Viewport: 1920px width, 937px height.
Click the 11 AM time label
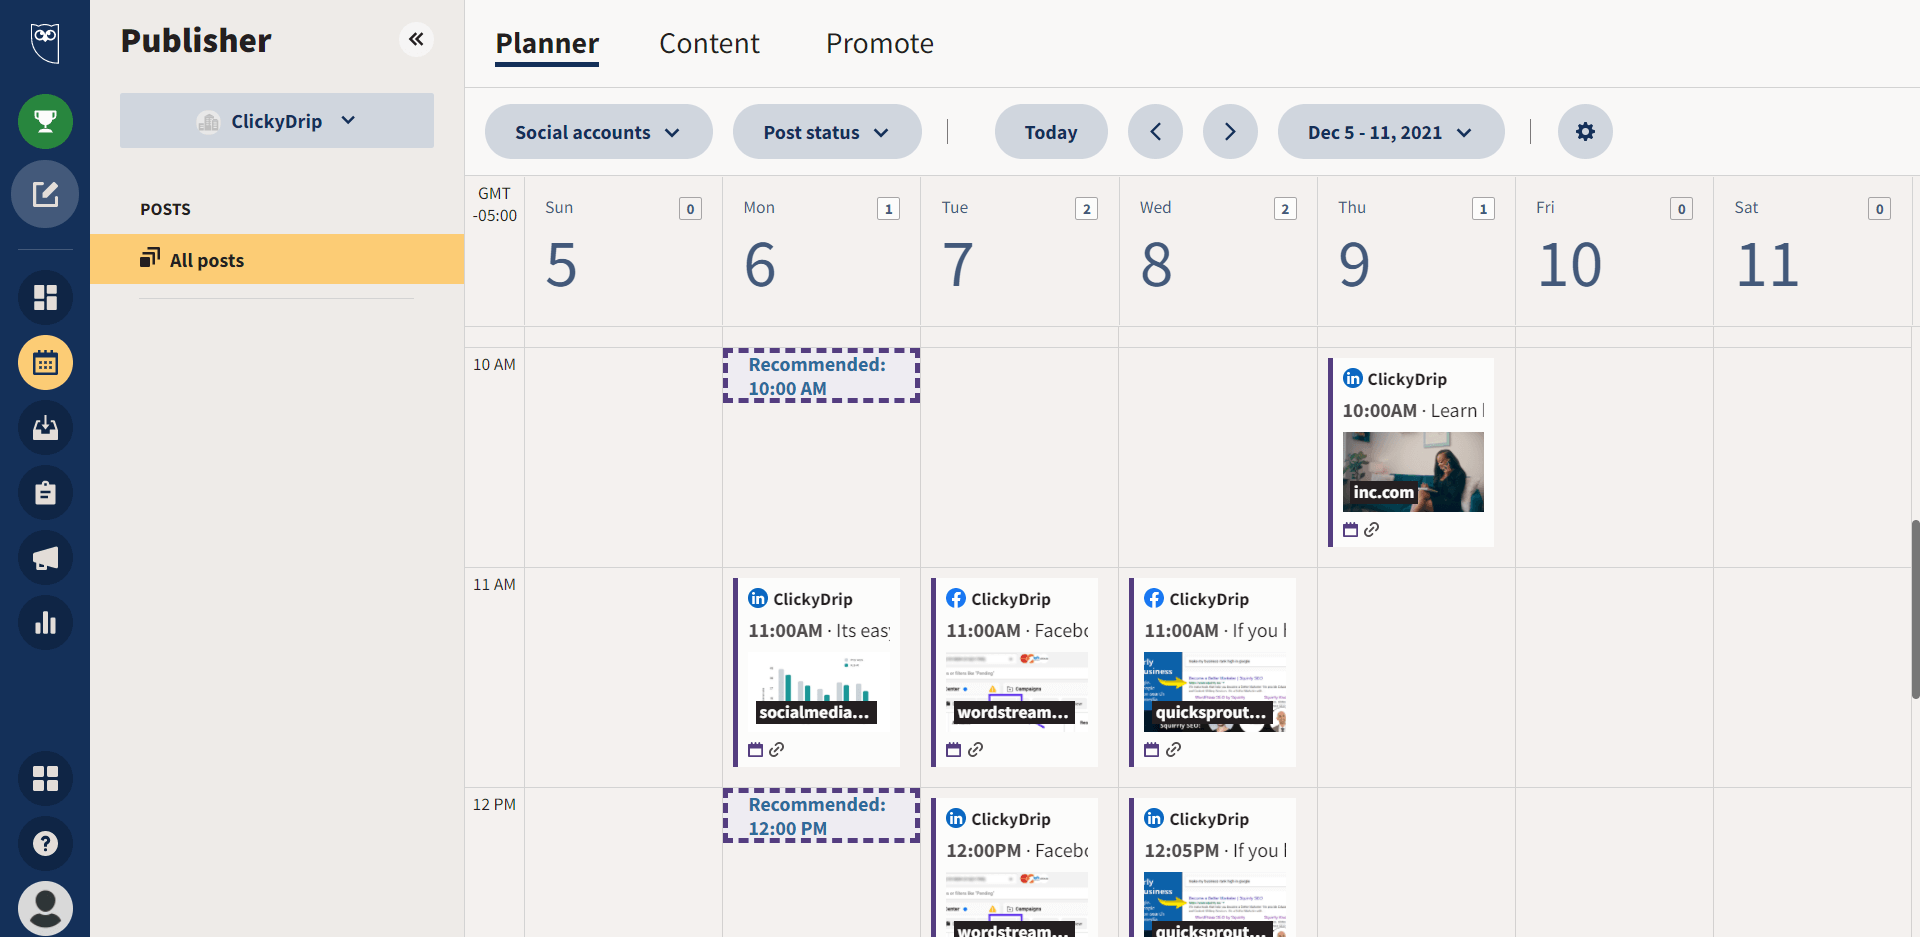coord(494,584)
